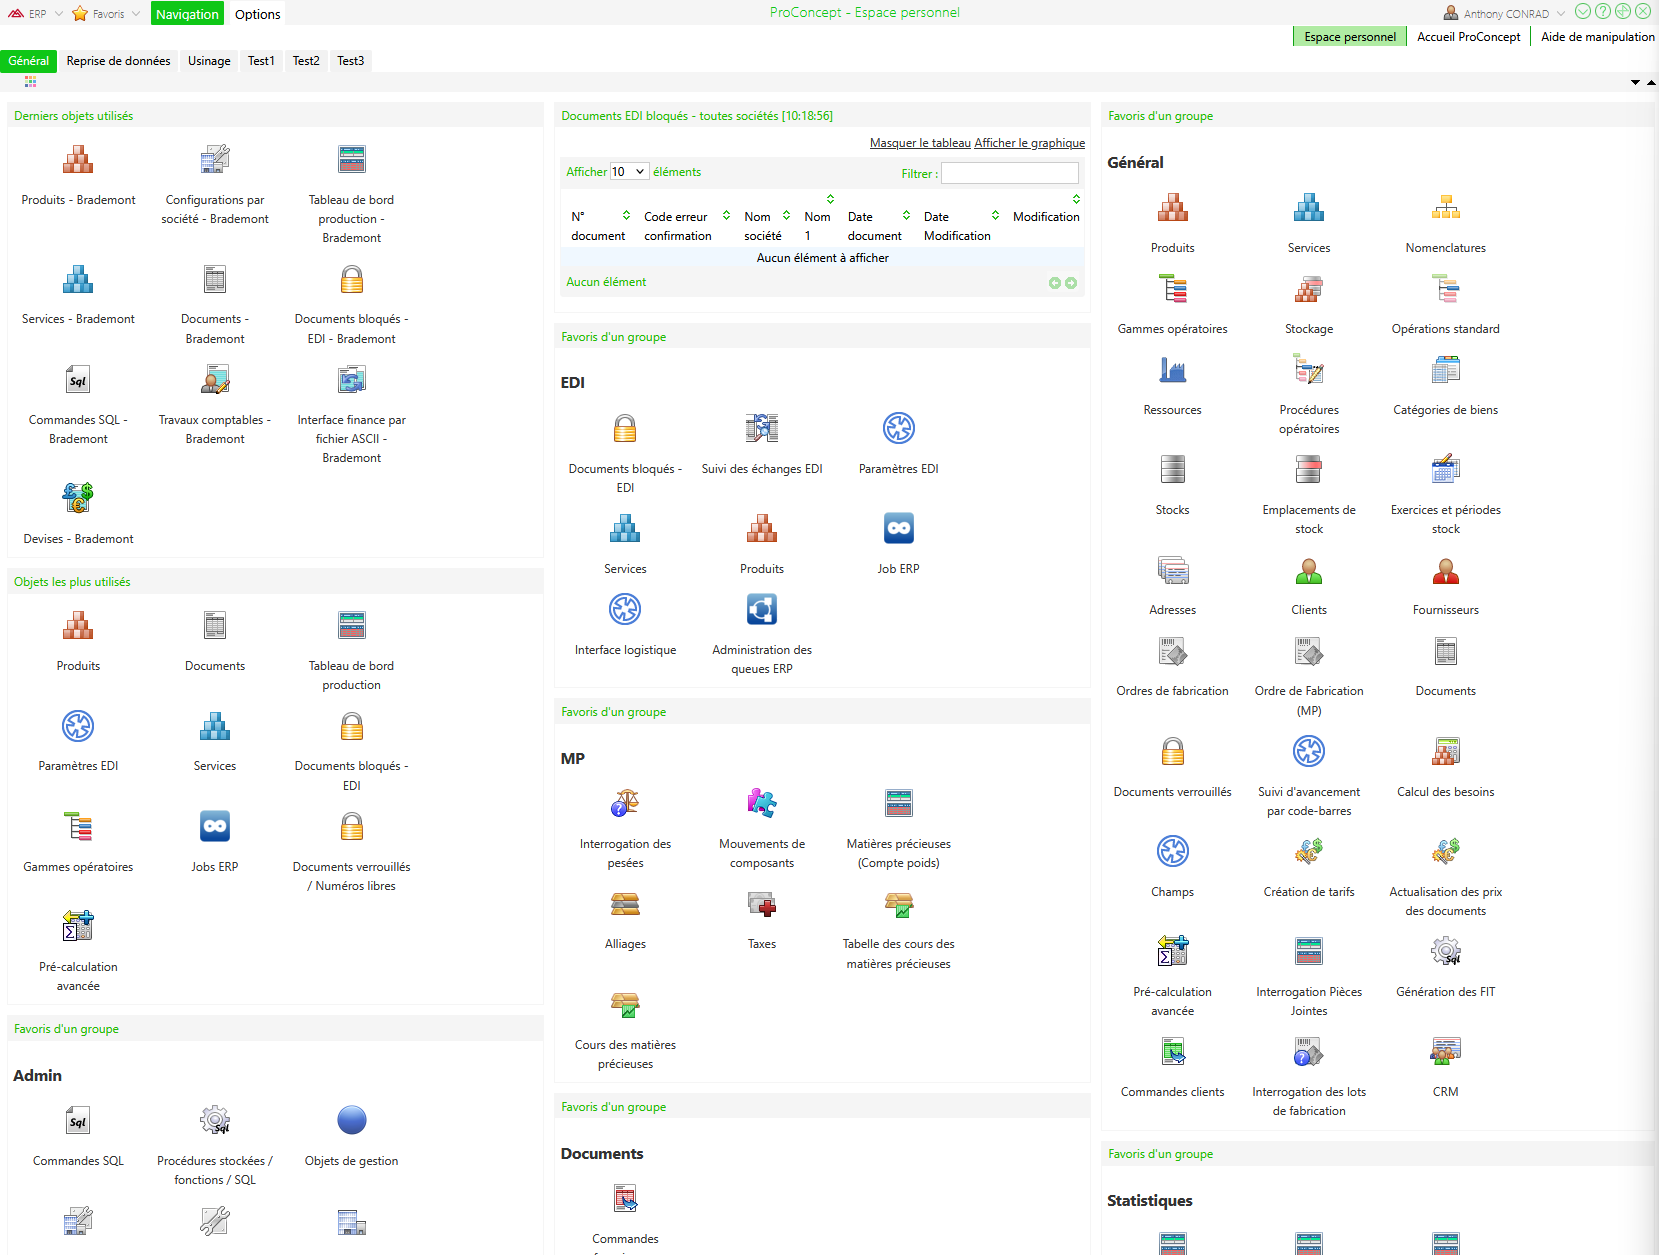The height and width of the screenshot is (1255, 1659).
Task: Click Afficher le graphique link
Action: click(1030, 143)
